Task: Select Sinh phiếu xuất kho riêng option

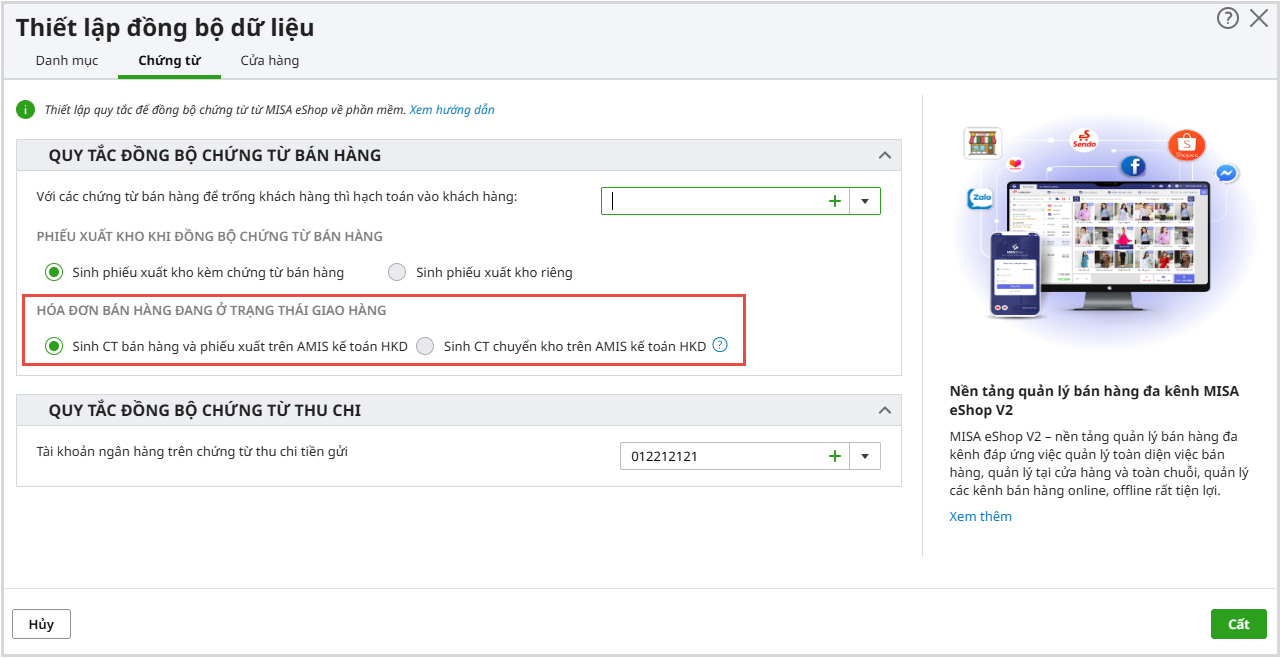Action: click(397, 272)
